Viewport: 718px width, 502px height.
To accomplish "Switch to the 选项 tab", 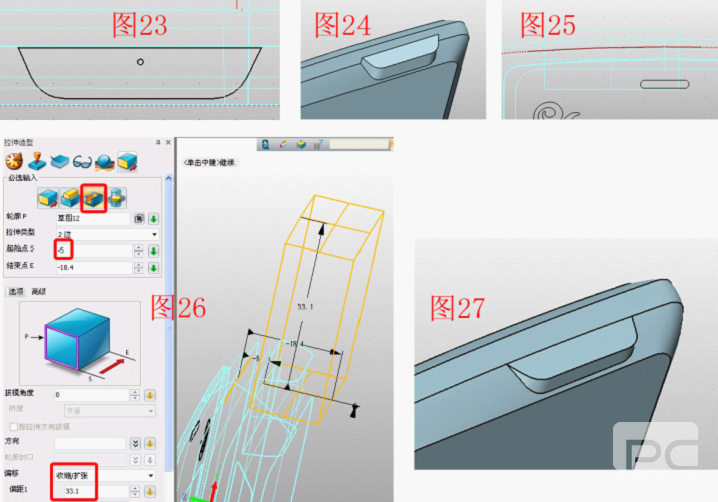I will tap(15, 291).
